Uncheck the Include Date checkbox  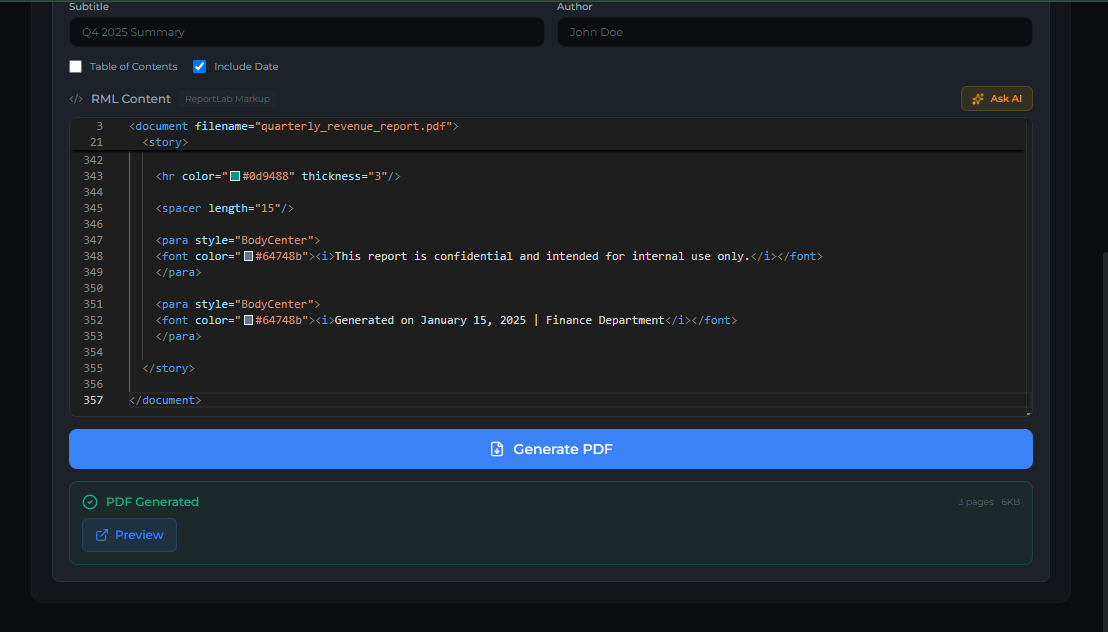point(199,66)
